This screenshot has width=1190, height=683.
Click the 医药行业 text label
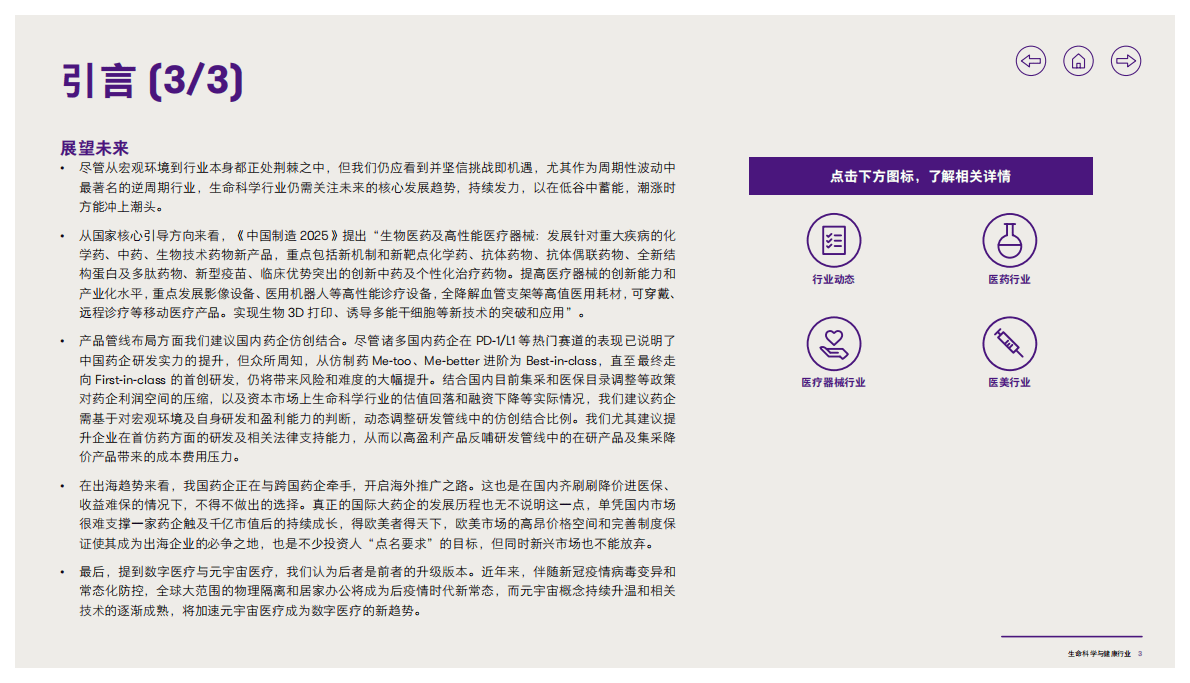(1008, 280)
